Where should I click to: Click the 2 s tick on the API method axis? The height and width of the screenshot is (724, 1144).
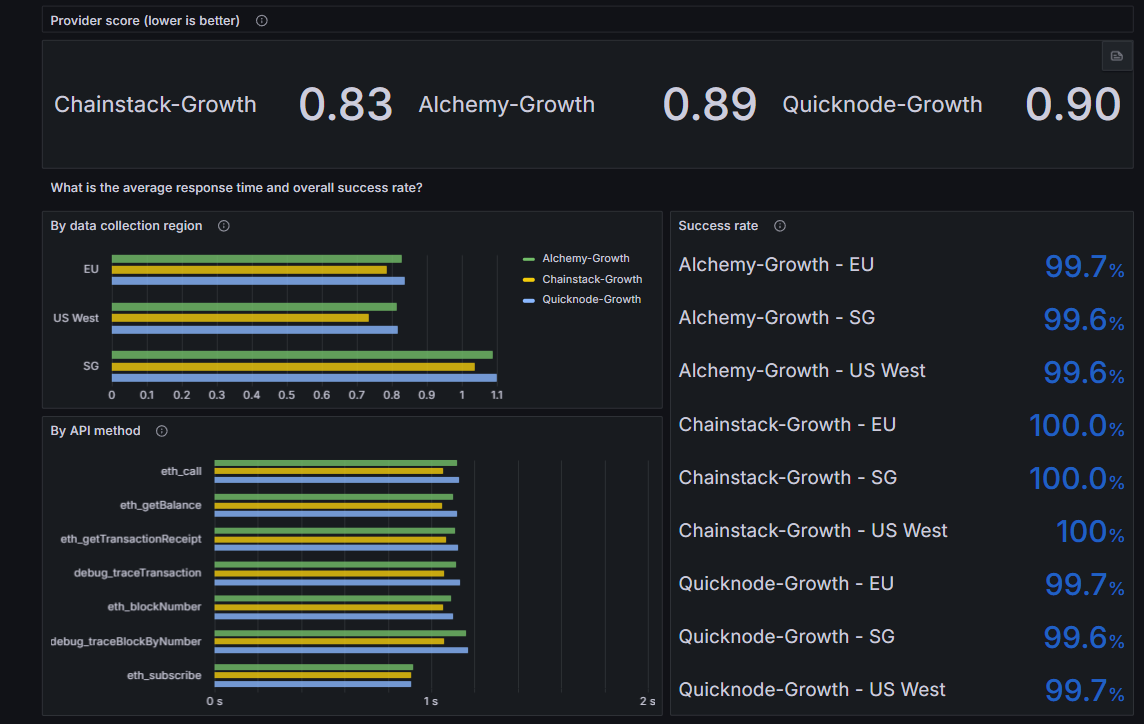647,701
